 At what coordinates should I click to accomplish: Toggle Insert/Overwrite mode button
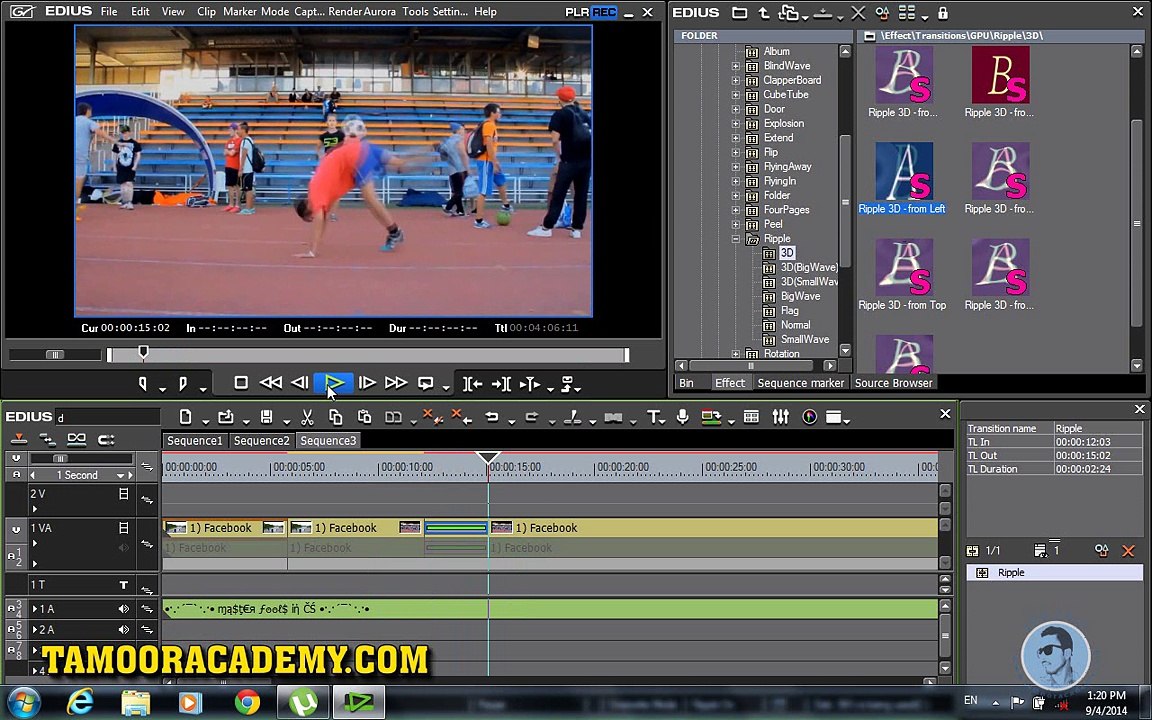(x=19, y=440)
